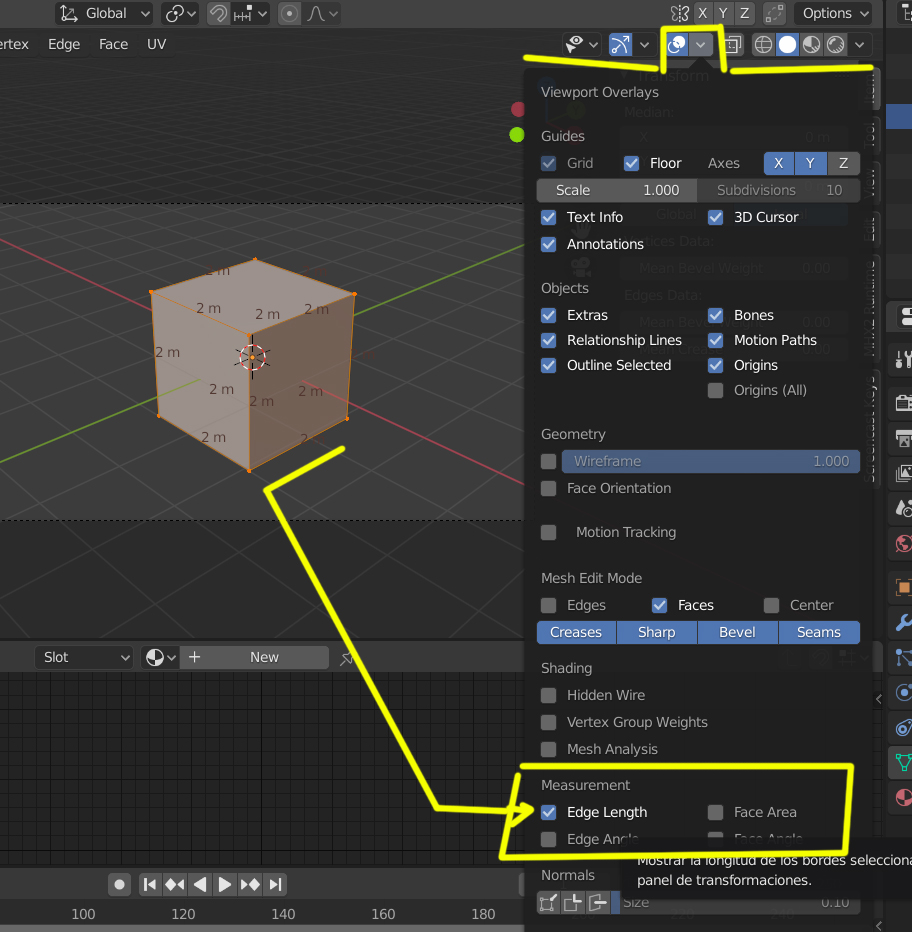Enable Face Orientation overlay

point(549,488)
